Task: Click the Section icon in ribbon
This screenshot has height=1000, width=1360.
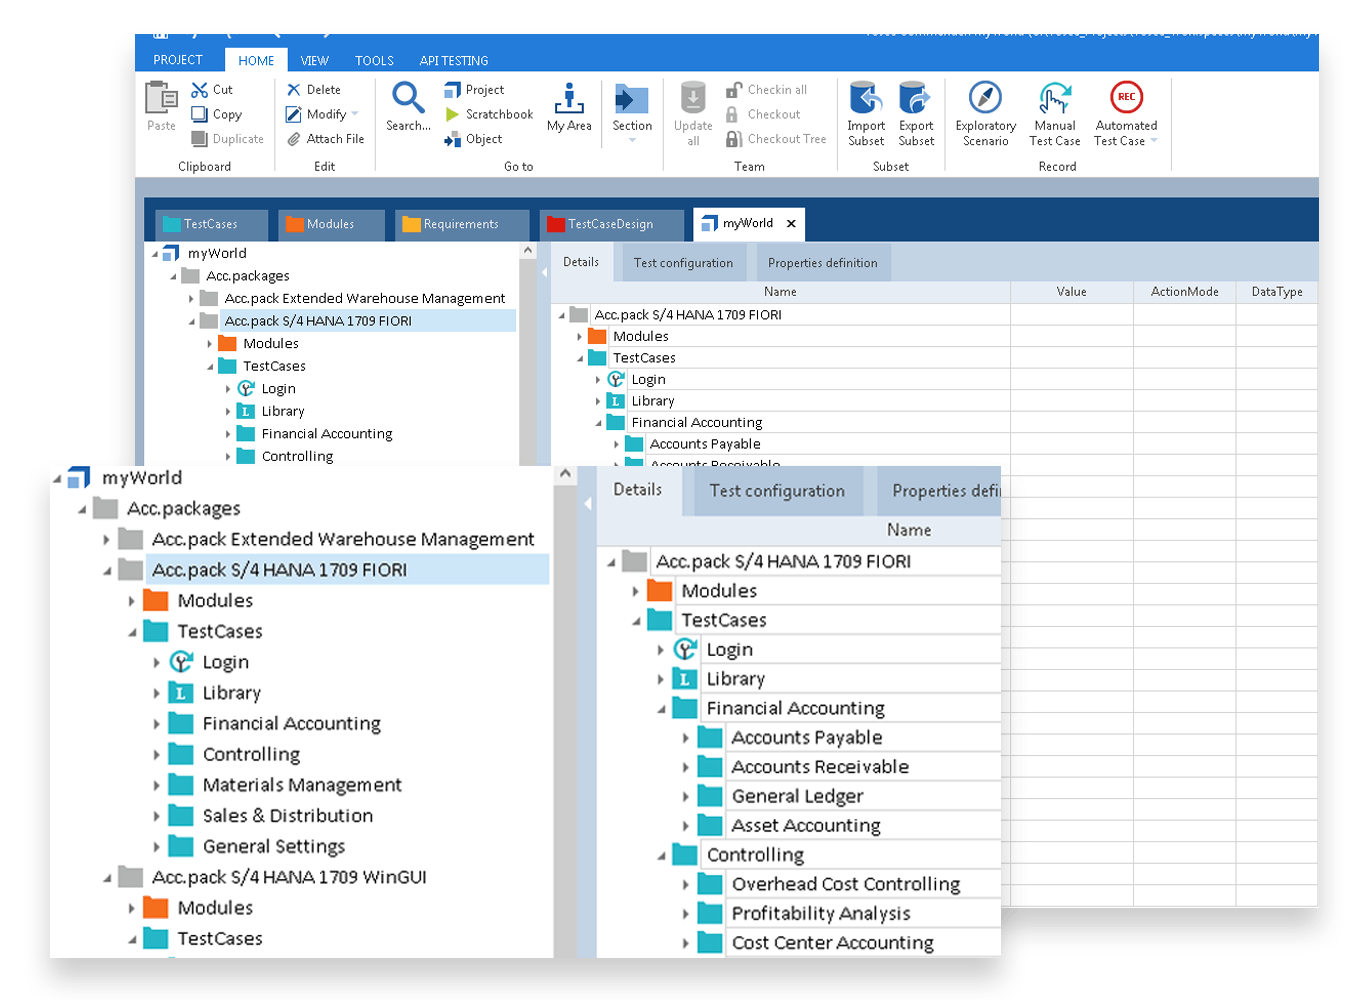Action: pyautogui.click(x=632, y=98)
